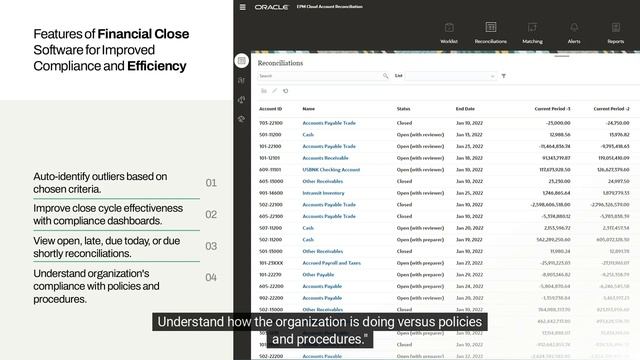640x360 pixels.
Task: Click the amount 25,250.00
Action: (559, 181)
